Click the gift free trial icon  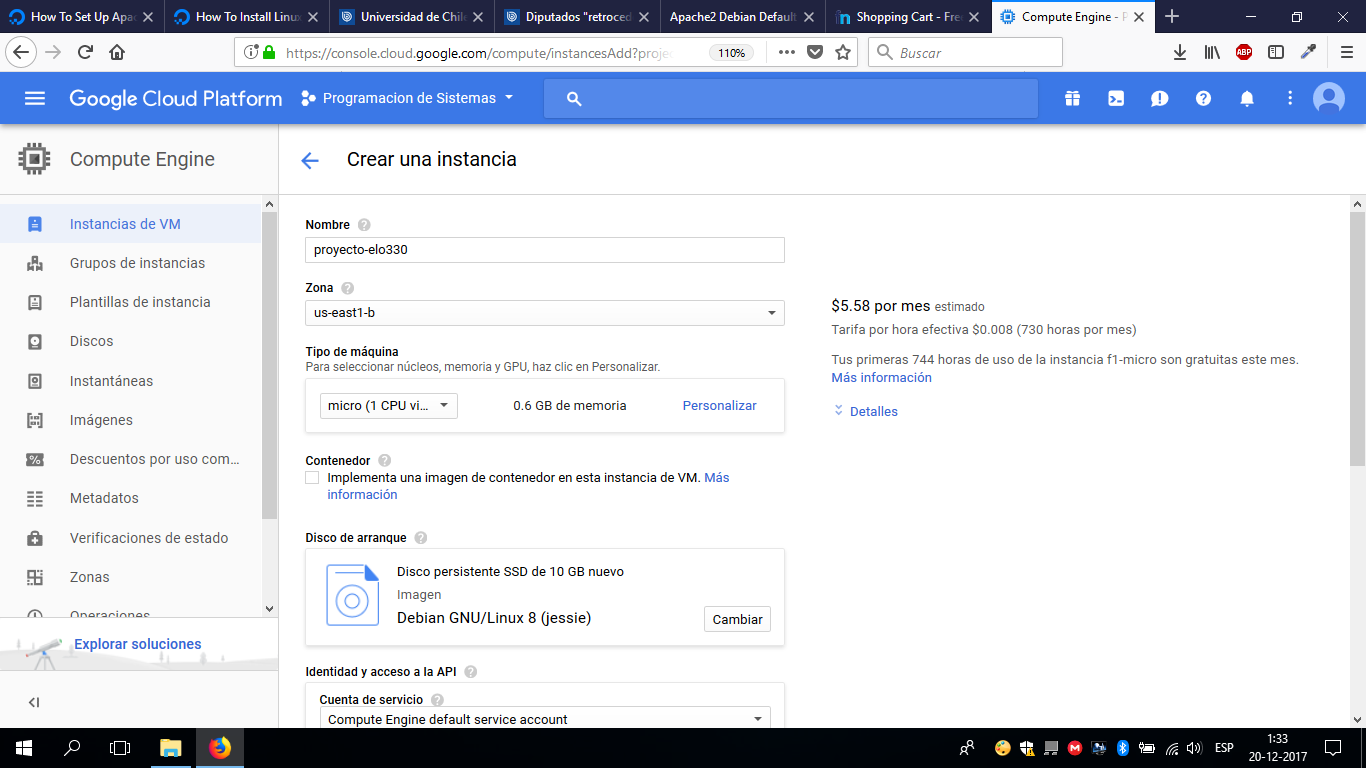tap(1072, 98)
